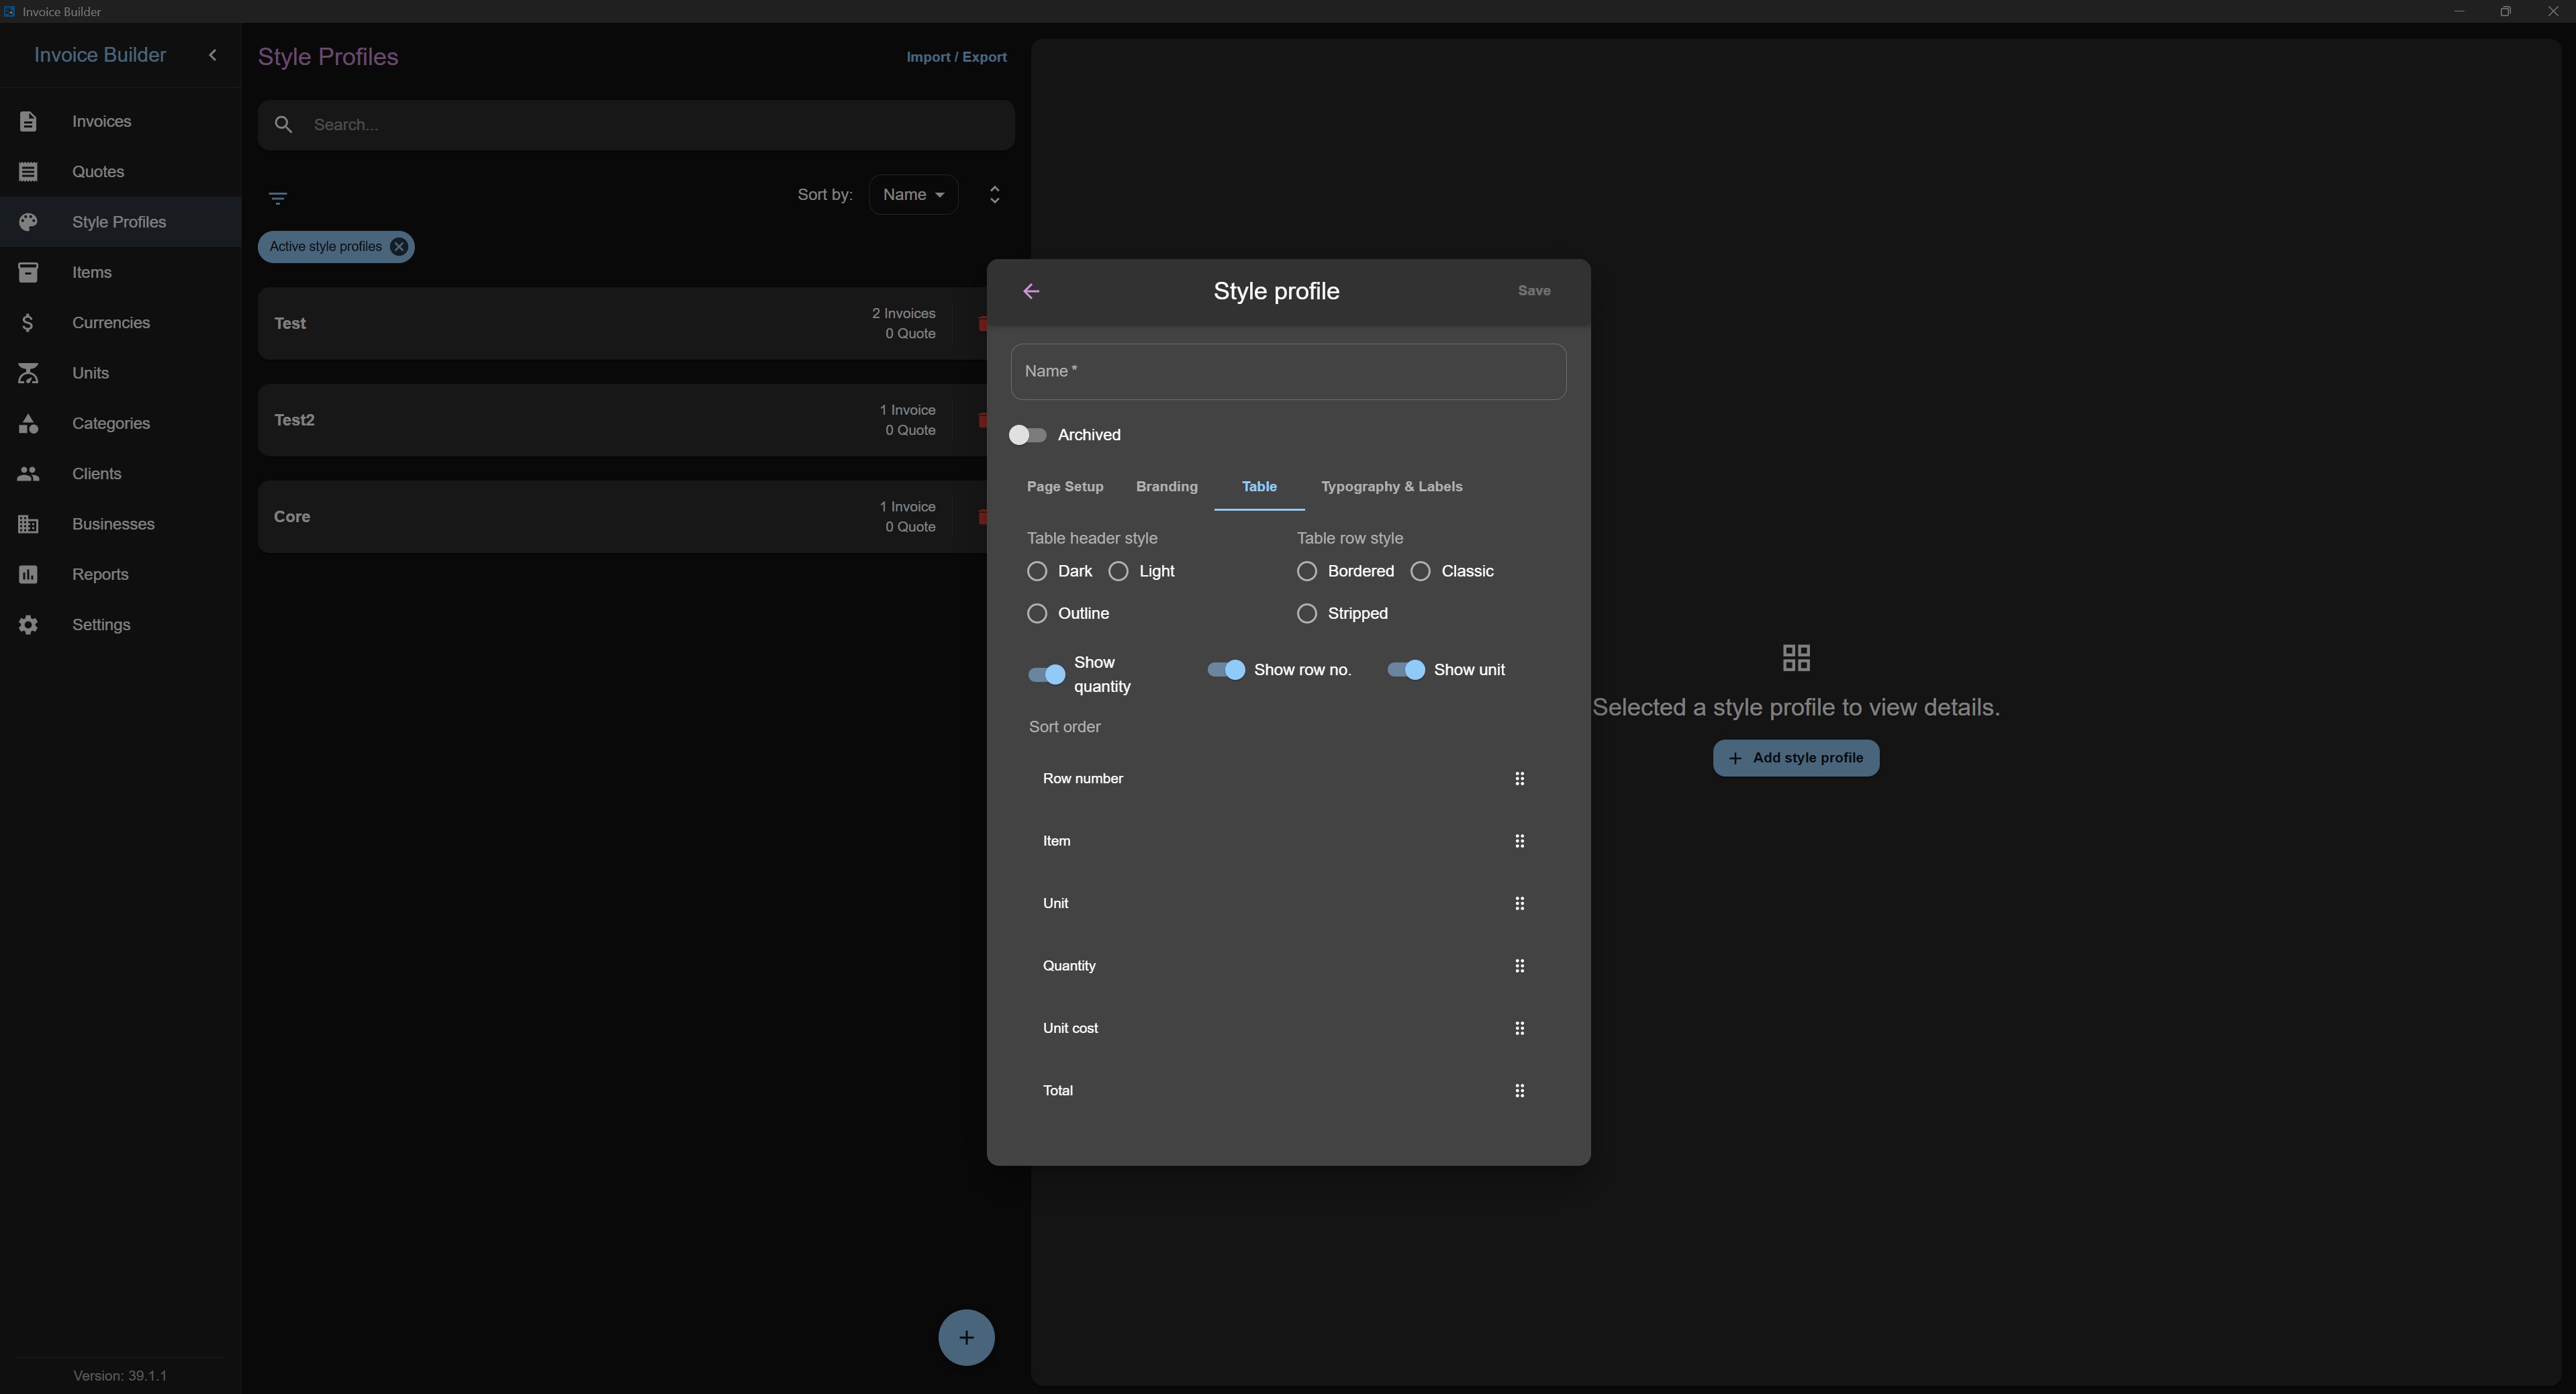Click the Import / Export link
The image size is (2576, 1394).
[956, 57]
